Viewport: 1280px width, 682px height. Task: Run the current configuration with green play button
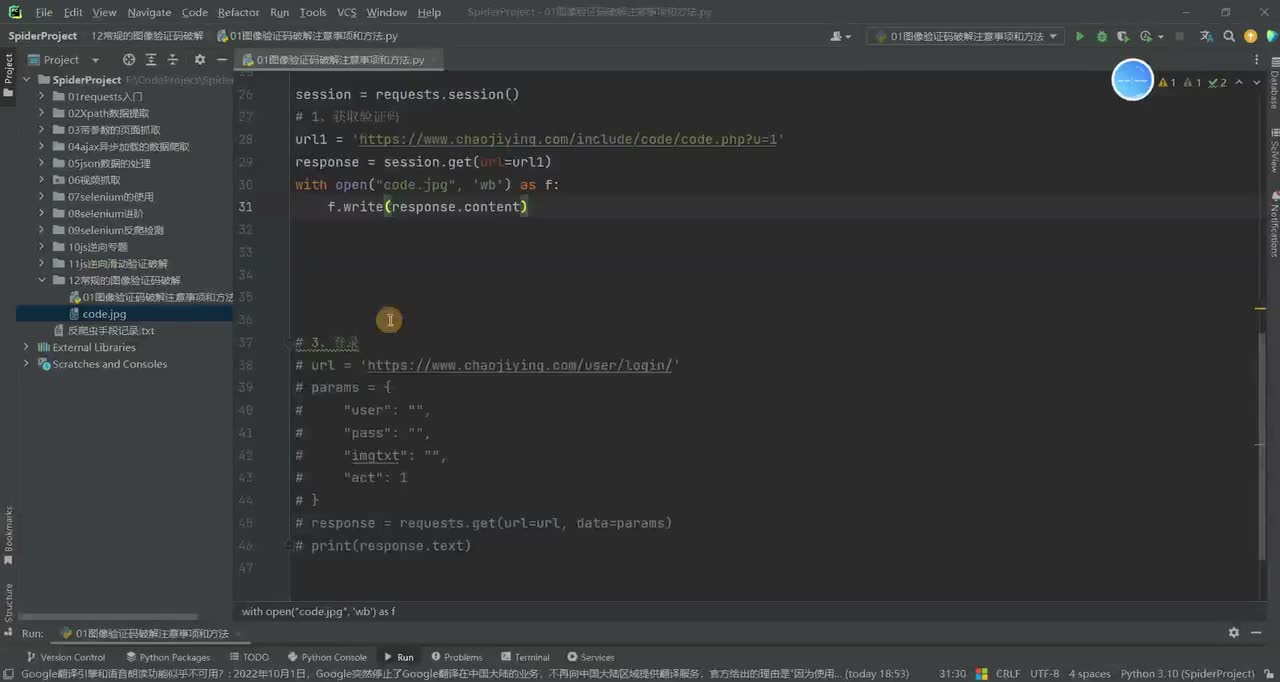tap(1079, 36)
